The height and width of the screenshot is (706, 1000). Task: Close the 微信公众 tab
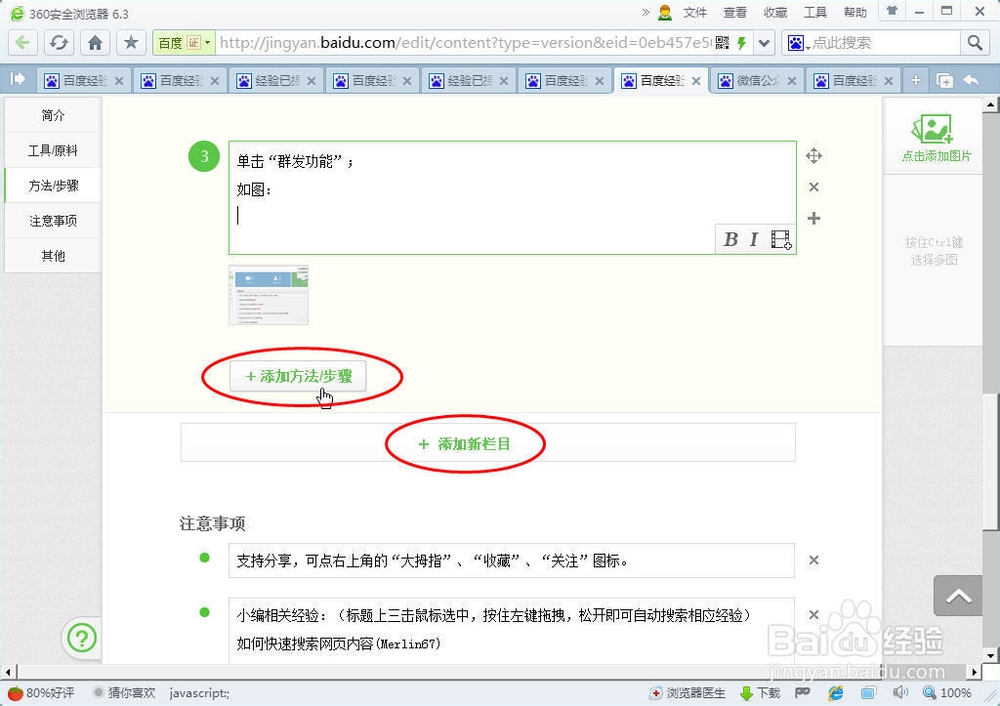pyautogui.click(x=791, y=81)
